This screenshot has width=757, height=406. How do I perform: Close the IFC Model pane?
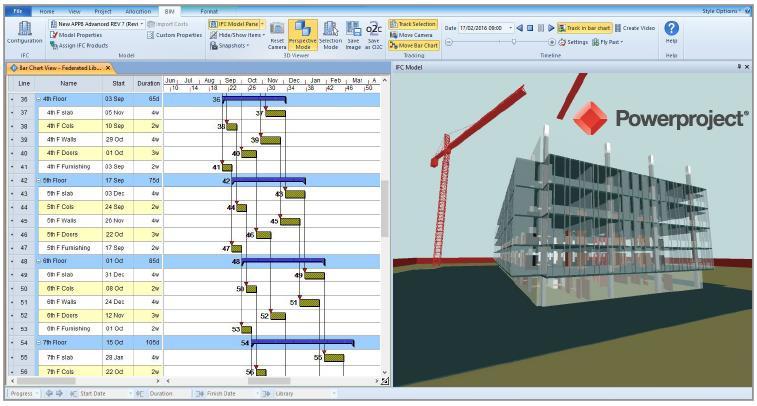747,67
